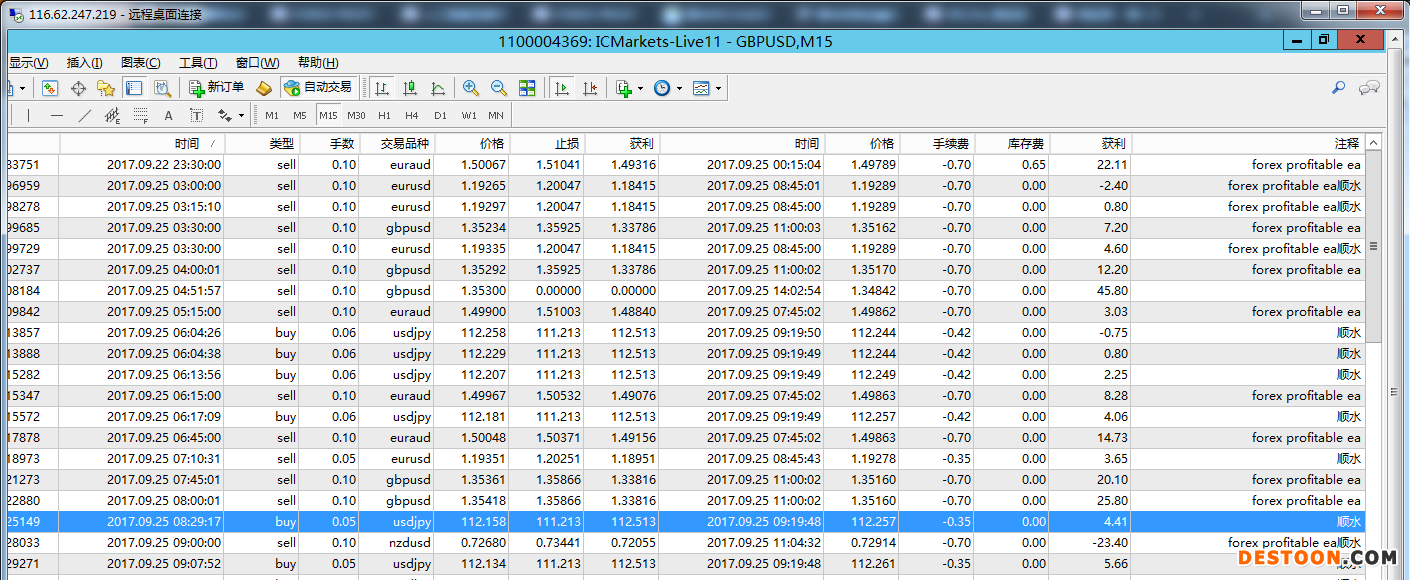Switch chart to line chart
Image resolution: width=1410 pixels, height=580 pixels.
(438, 88)
